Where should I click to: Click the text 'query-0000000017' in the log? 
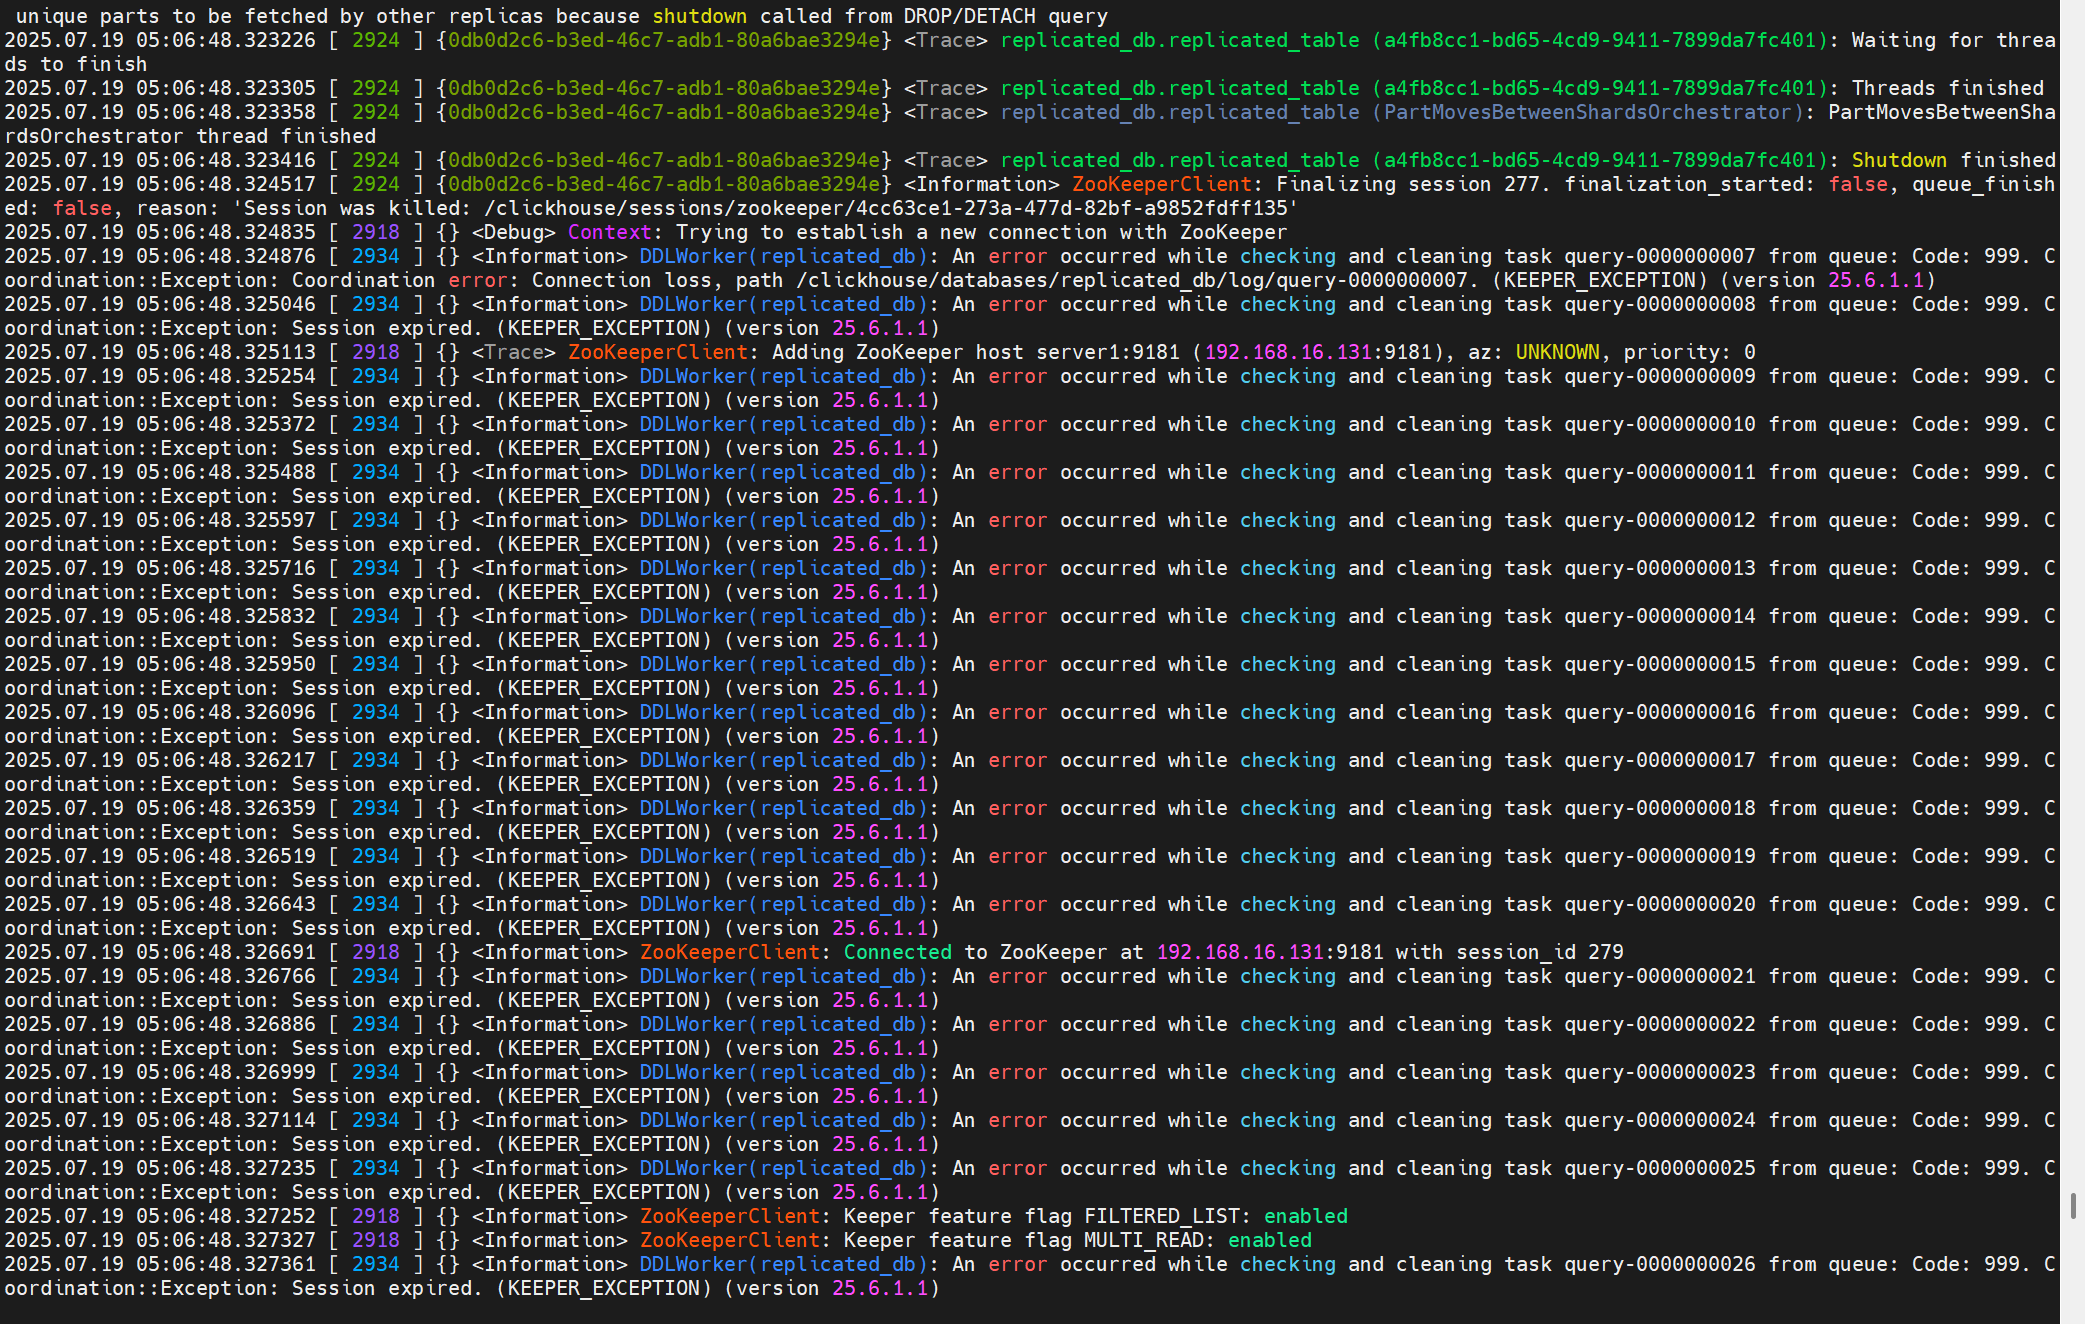click(x=1660, y=760)
